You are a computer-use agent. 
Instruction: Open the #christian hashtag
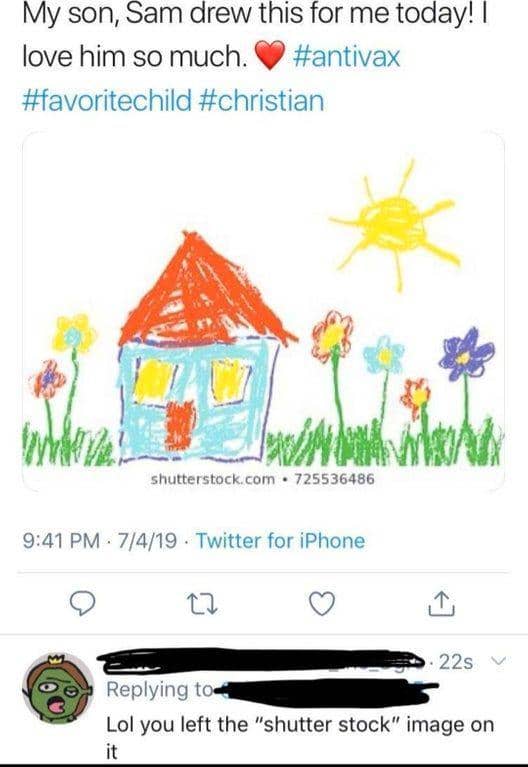click(x=262, y=101)
